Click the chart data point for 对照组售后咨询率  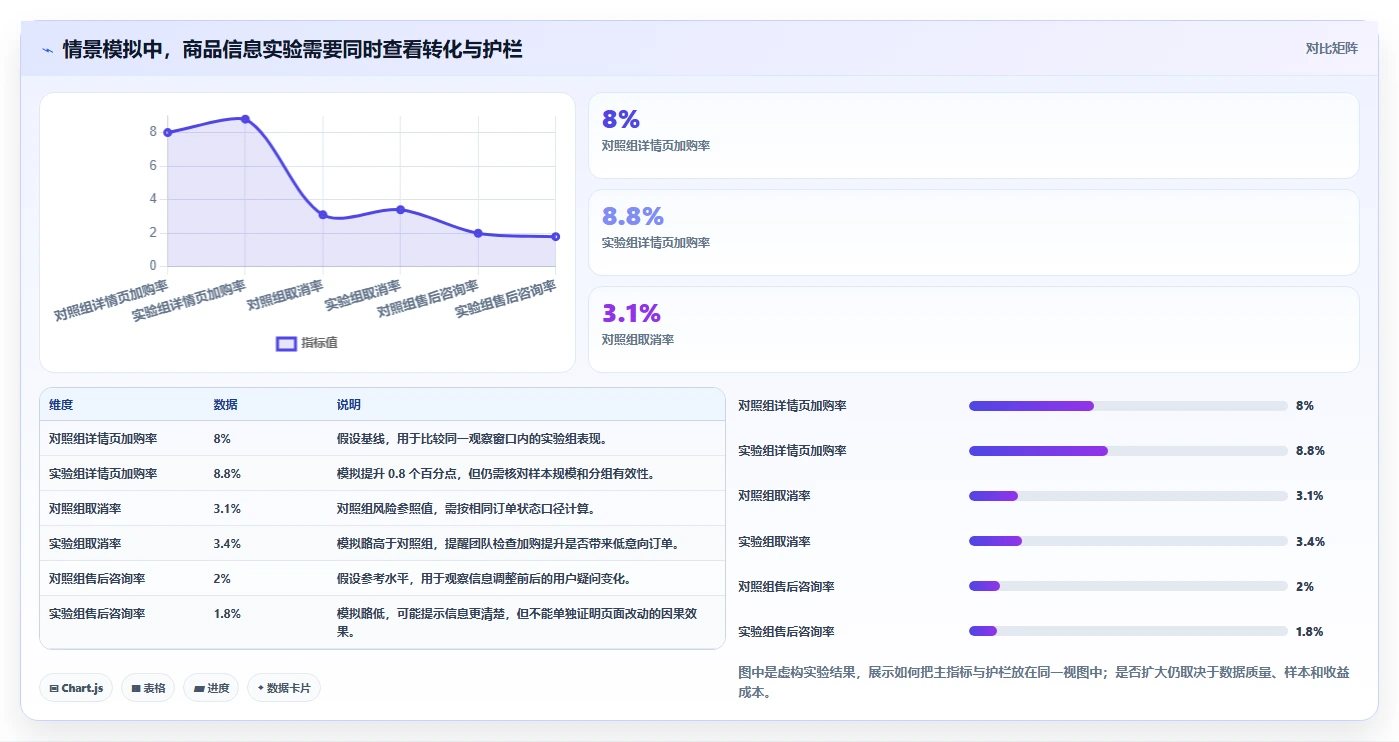point(478,233)
